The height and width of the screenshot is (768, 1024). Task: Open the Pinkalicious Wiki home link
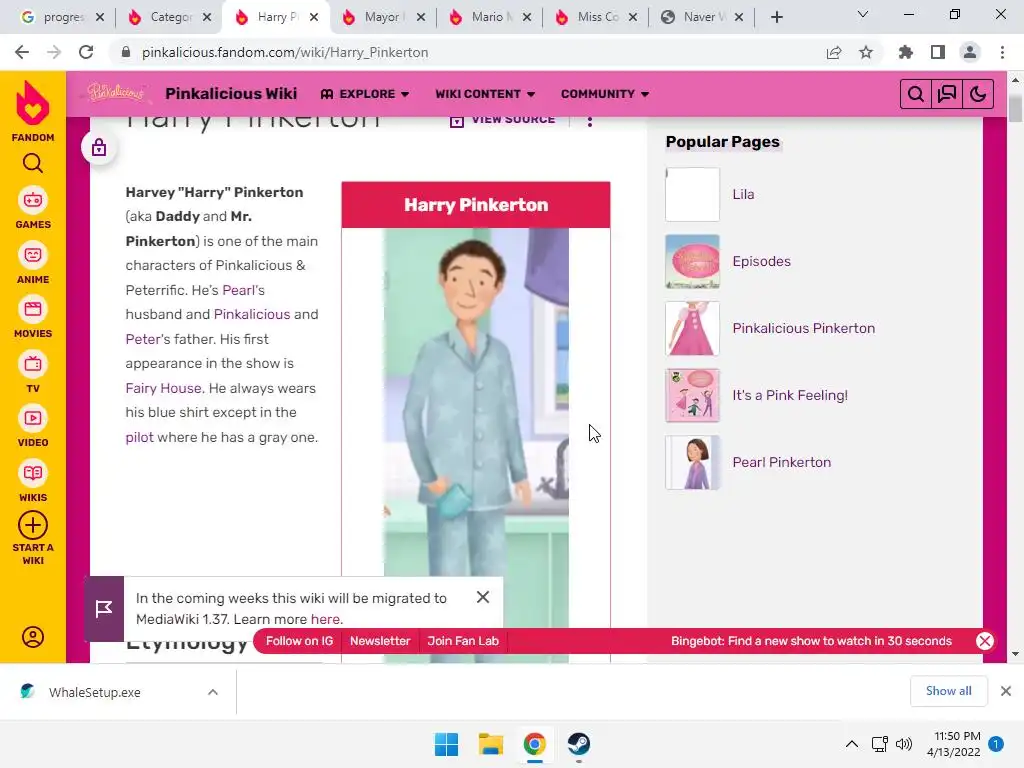pos(231,93)
